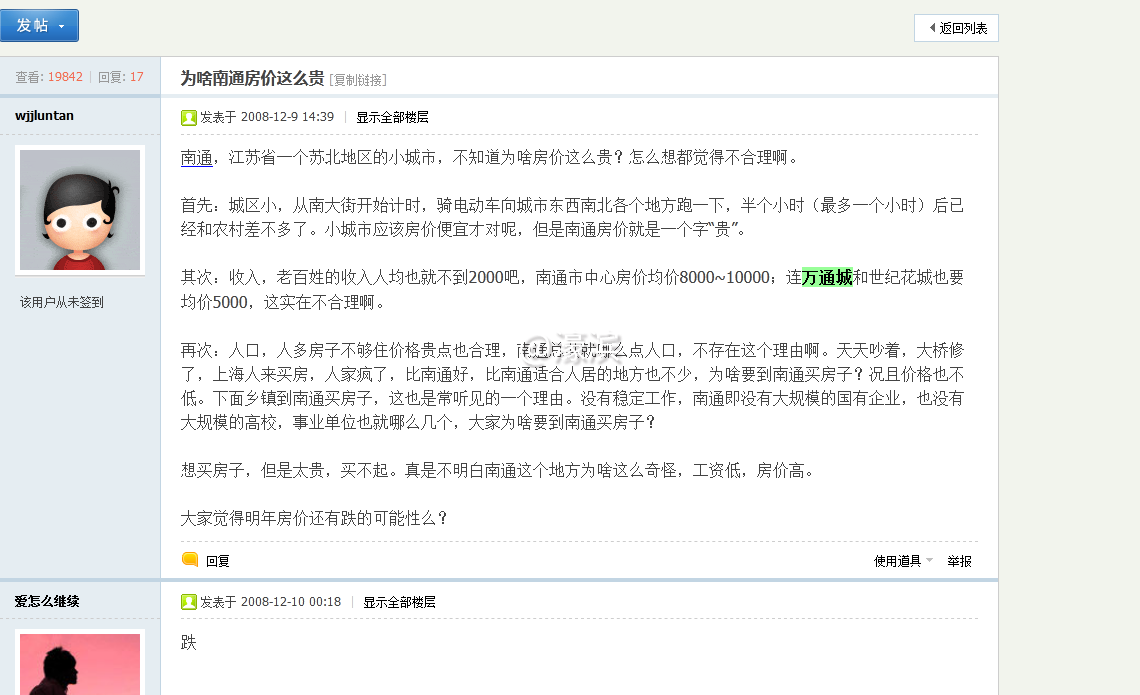This screenshot has height=695, width=1140.
Task: Click the red view count 19842
Action: pos(65,77)
